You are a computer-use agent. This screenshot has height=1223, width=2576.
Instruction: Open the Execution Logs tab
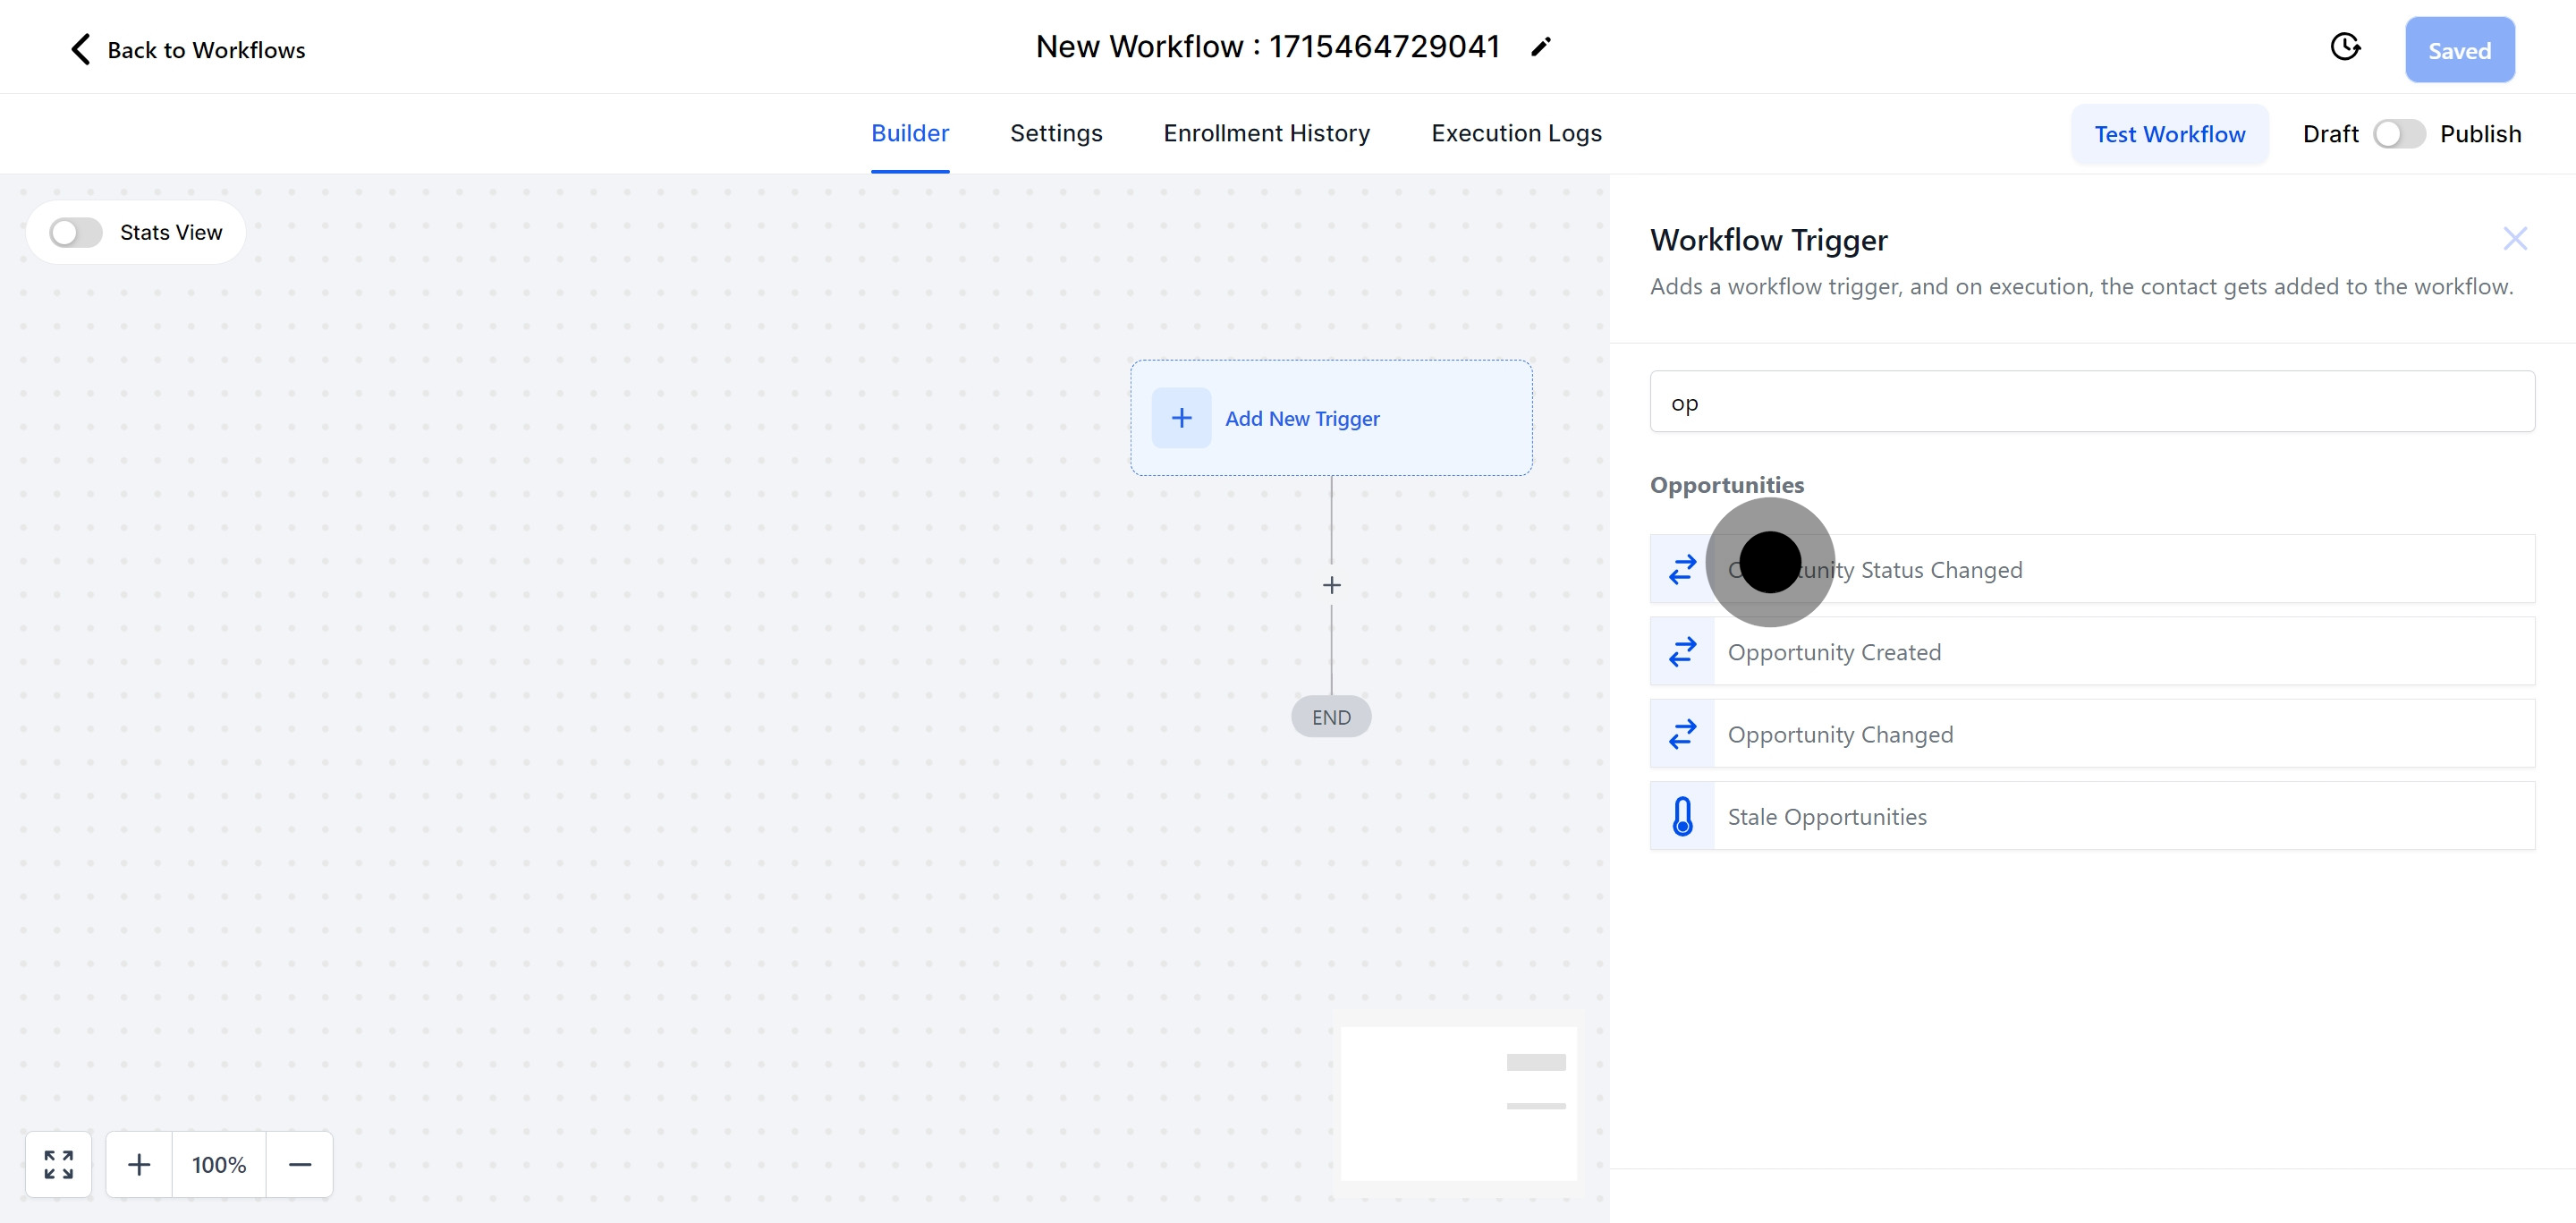[x=1516, y=133]
